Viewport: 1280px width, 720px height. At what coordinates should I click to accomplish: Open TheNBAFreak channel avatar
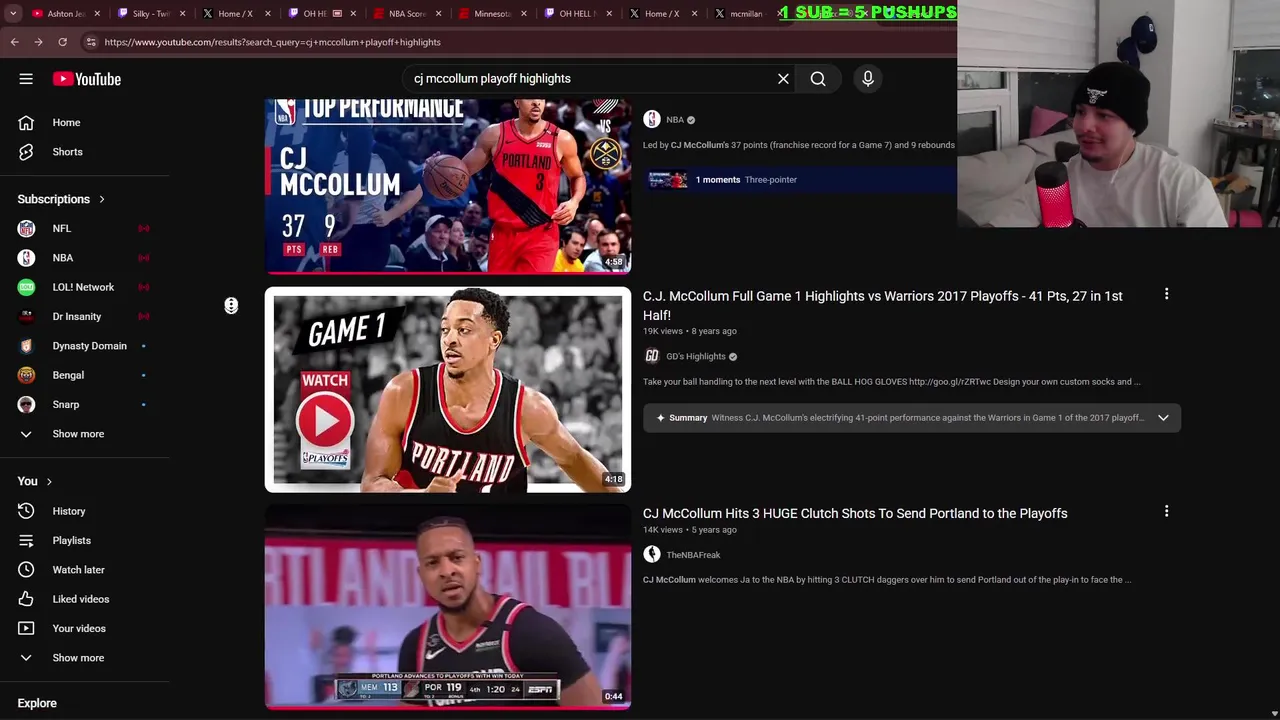click(x=652, y=555)
